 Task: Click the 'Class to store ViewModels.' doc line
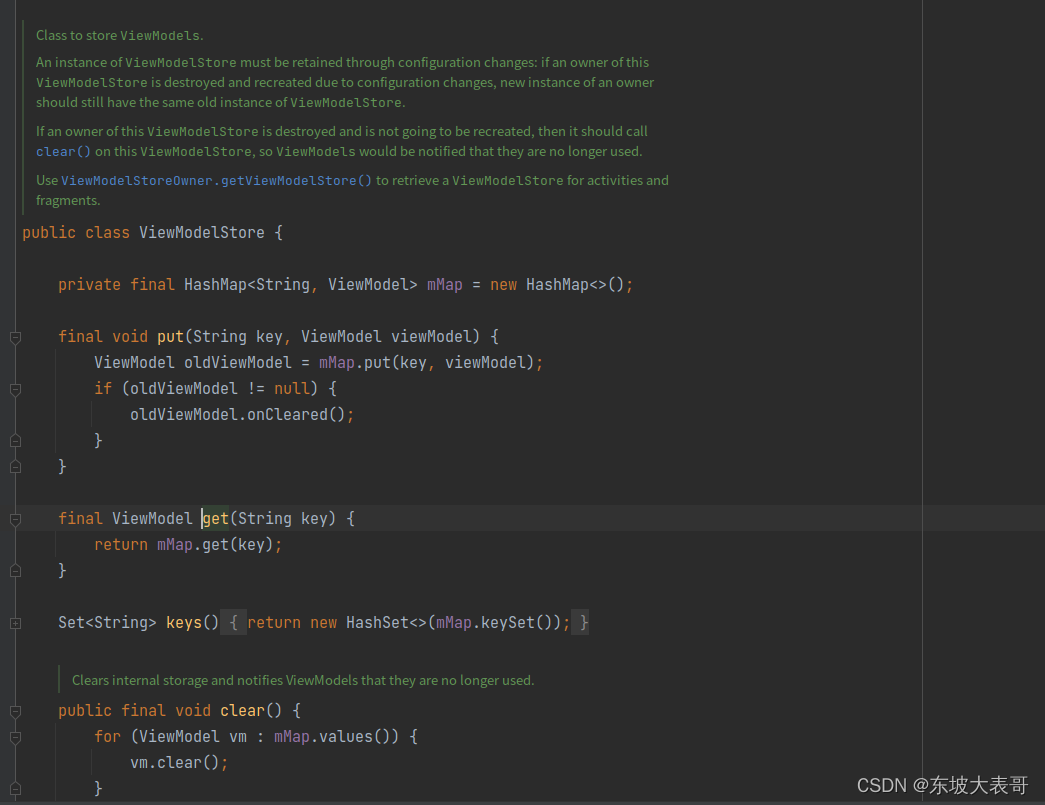pyautogui.click(x=120, y=35)
